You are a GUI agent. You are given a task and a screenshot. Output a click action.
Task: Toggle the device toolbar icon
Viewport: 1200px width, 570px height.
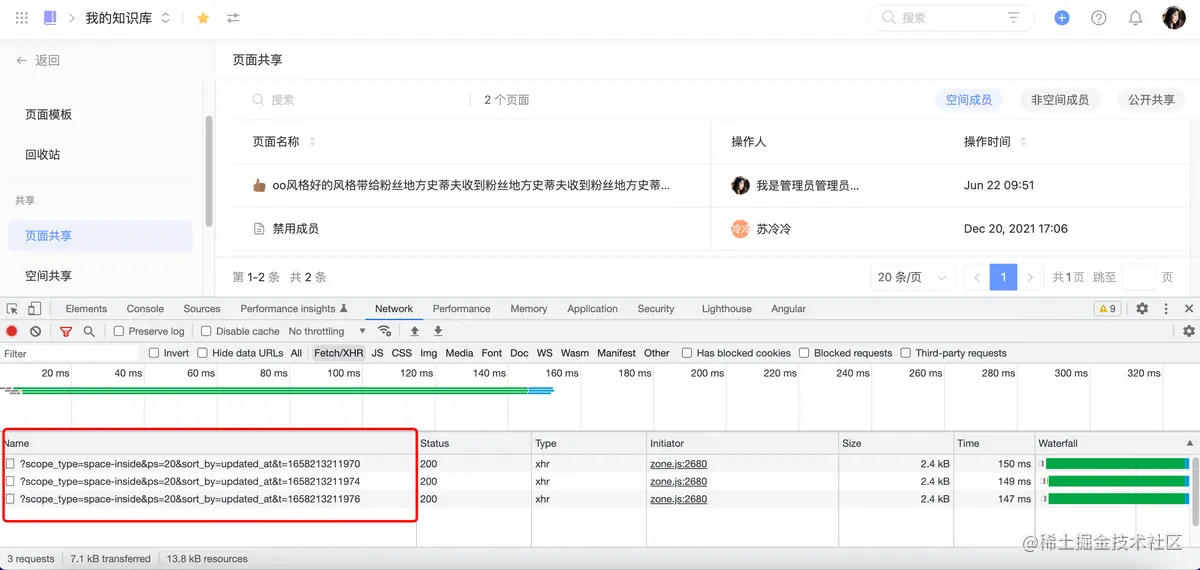click(34, 309)
